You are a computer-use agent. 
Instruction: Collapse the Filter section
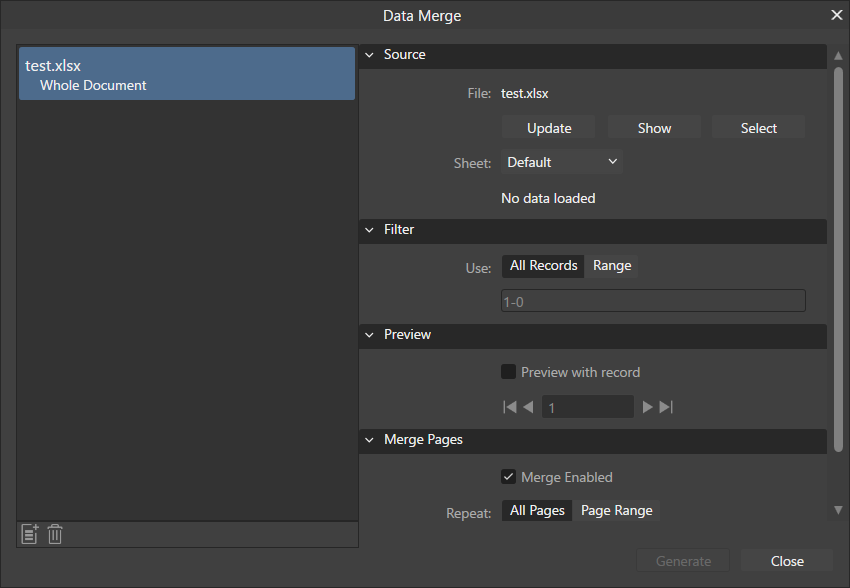[369, 230]
